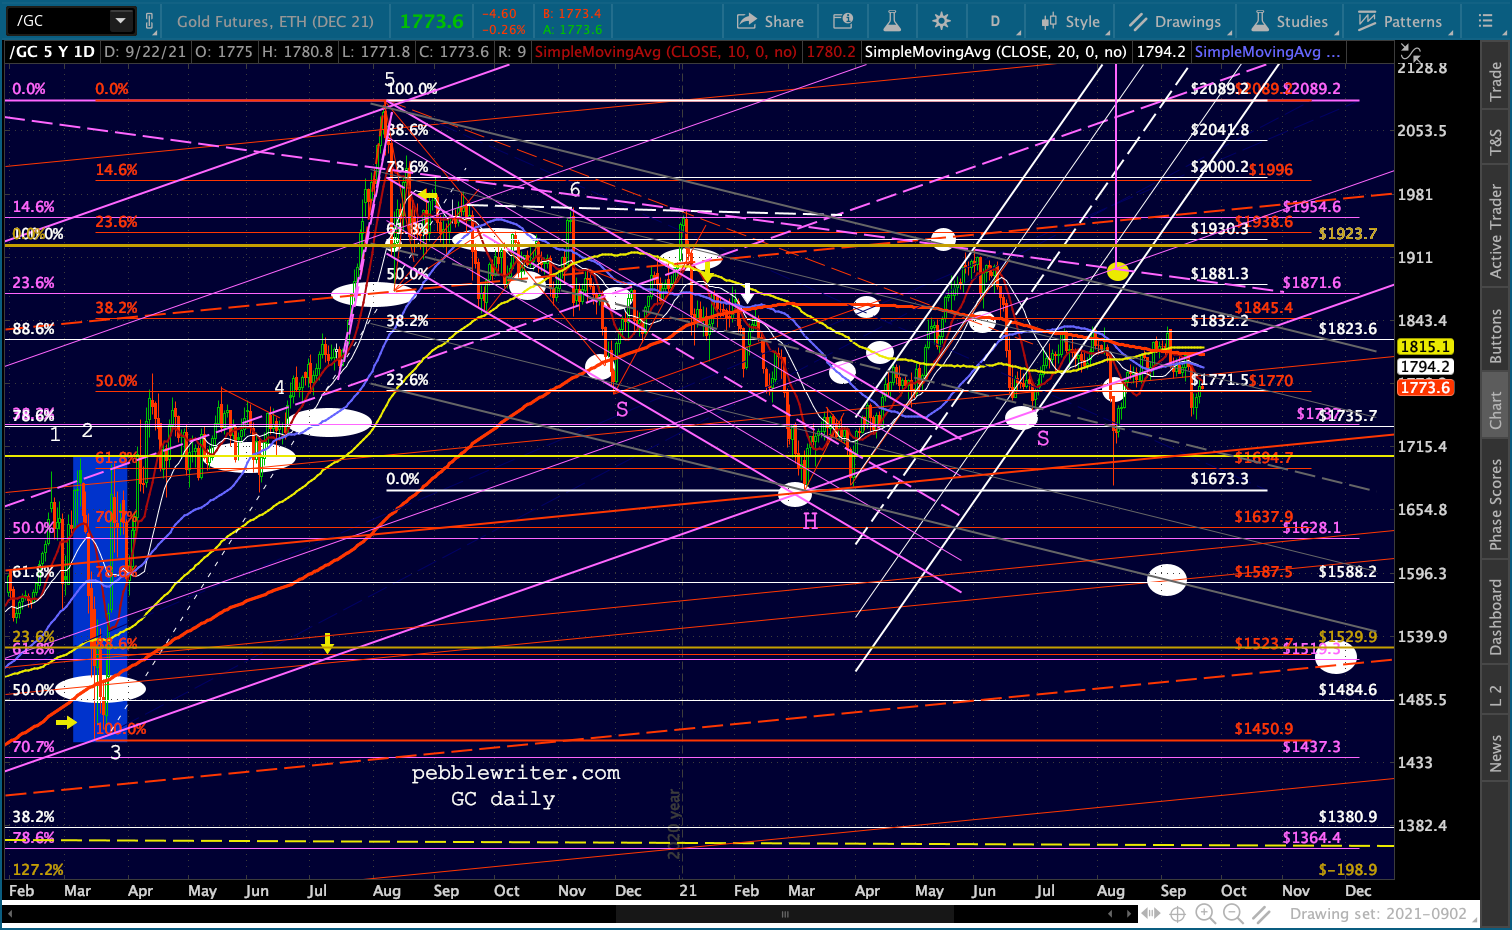1512x930 pixels.
Task: Click the magenta H head-and-shoulders label
Action: pos(810,521)
